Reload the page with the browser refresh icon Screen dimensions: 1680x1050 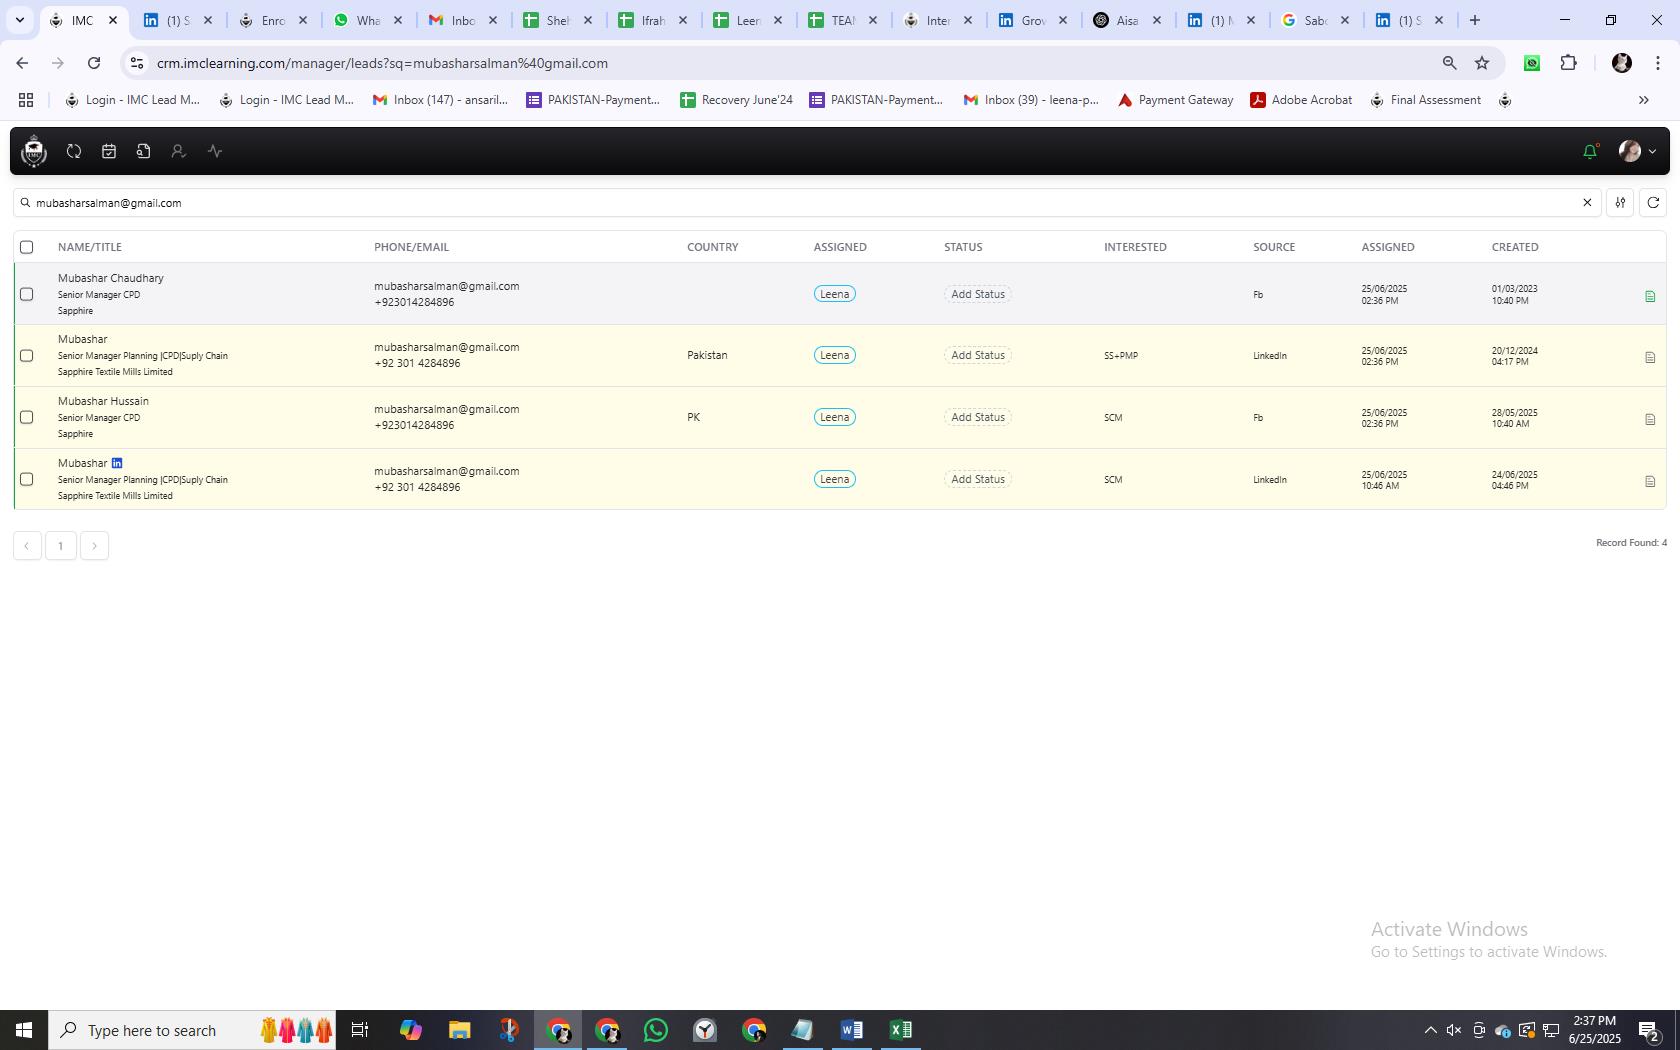pos(94,63)
